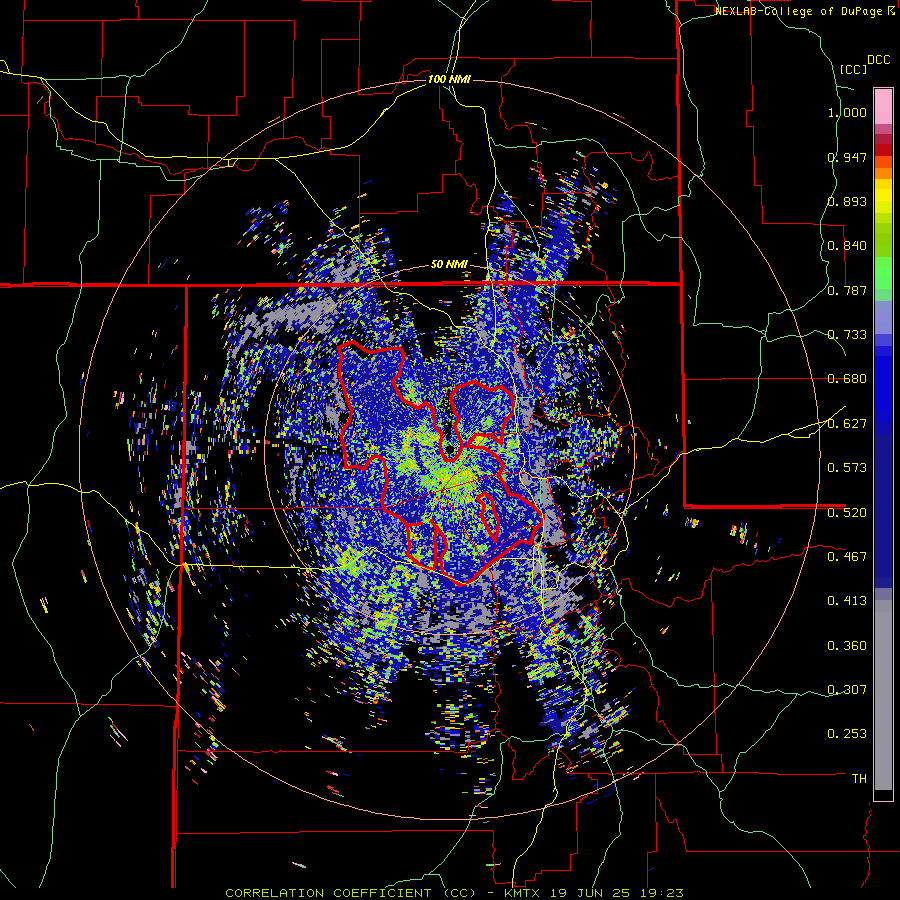Select the 0.840 scale value
The width and height of the screenshot is (900, 900).
847,246
